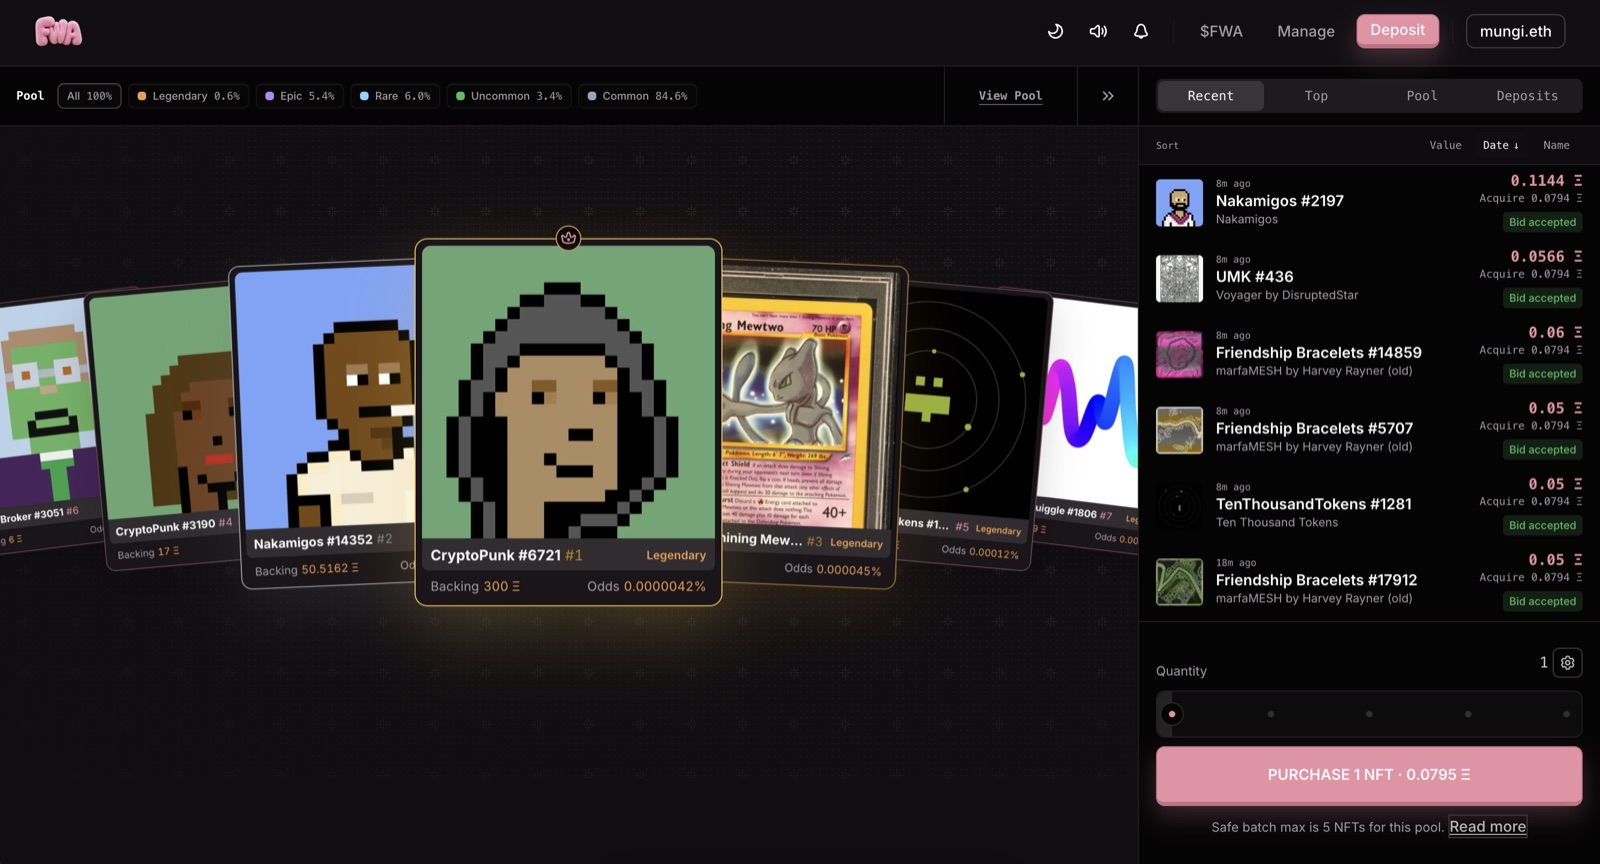This screenshot has width=1600, height=864.
Task: Sort the list by Name
Action: [1556, 145]
